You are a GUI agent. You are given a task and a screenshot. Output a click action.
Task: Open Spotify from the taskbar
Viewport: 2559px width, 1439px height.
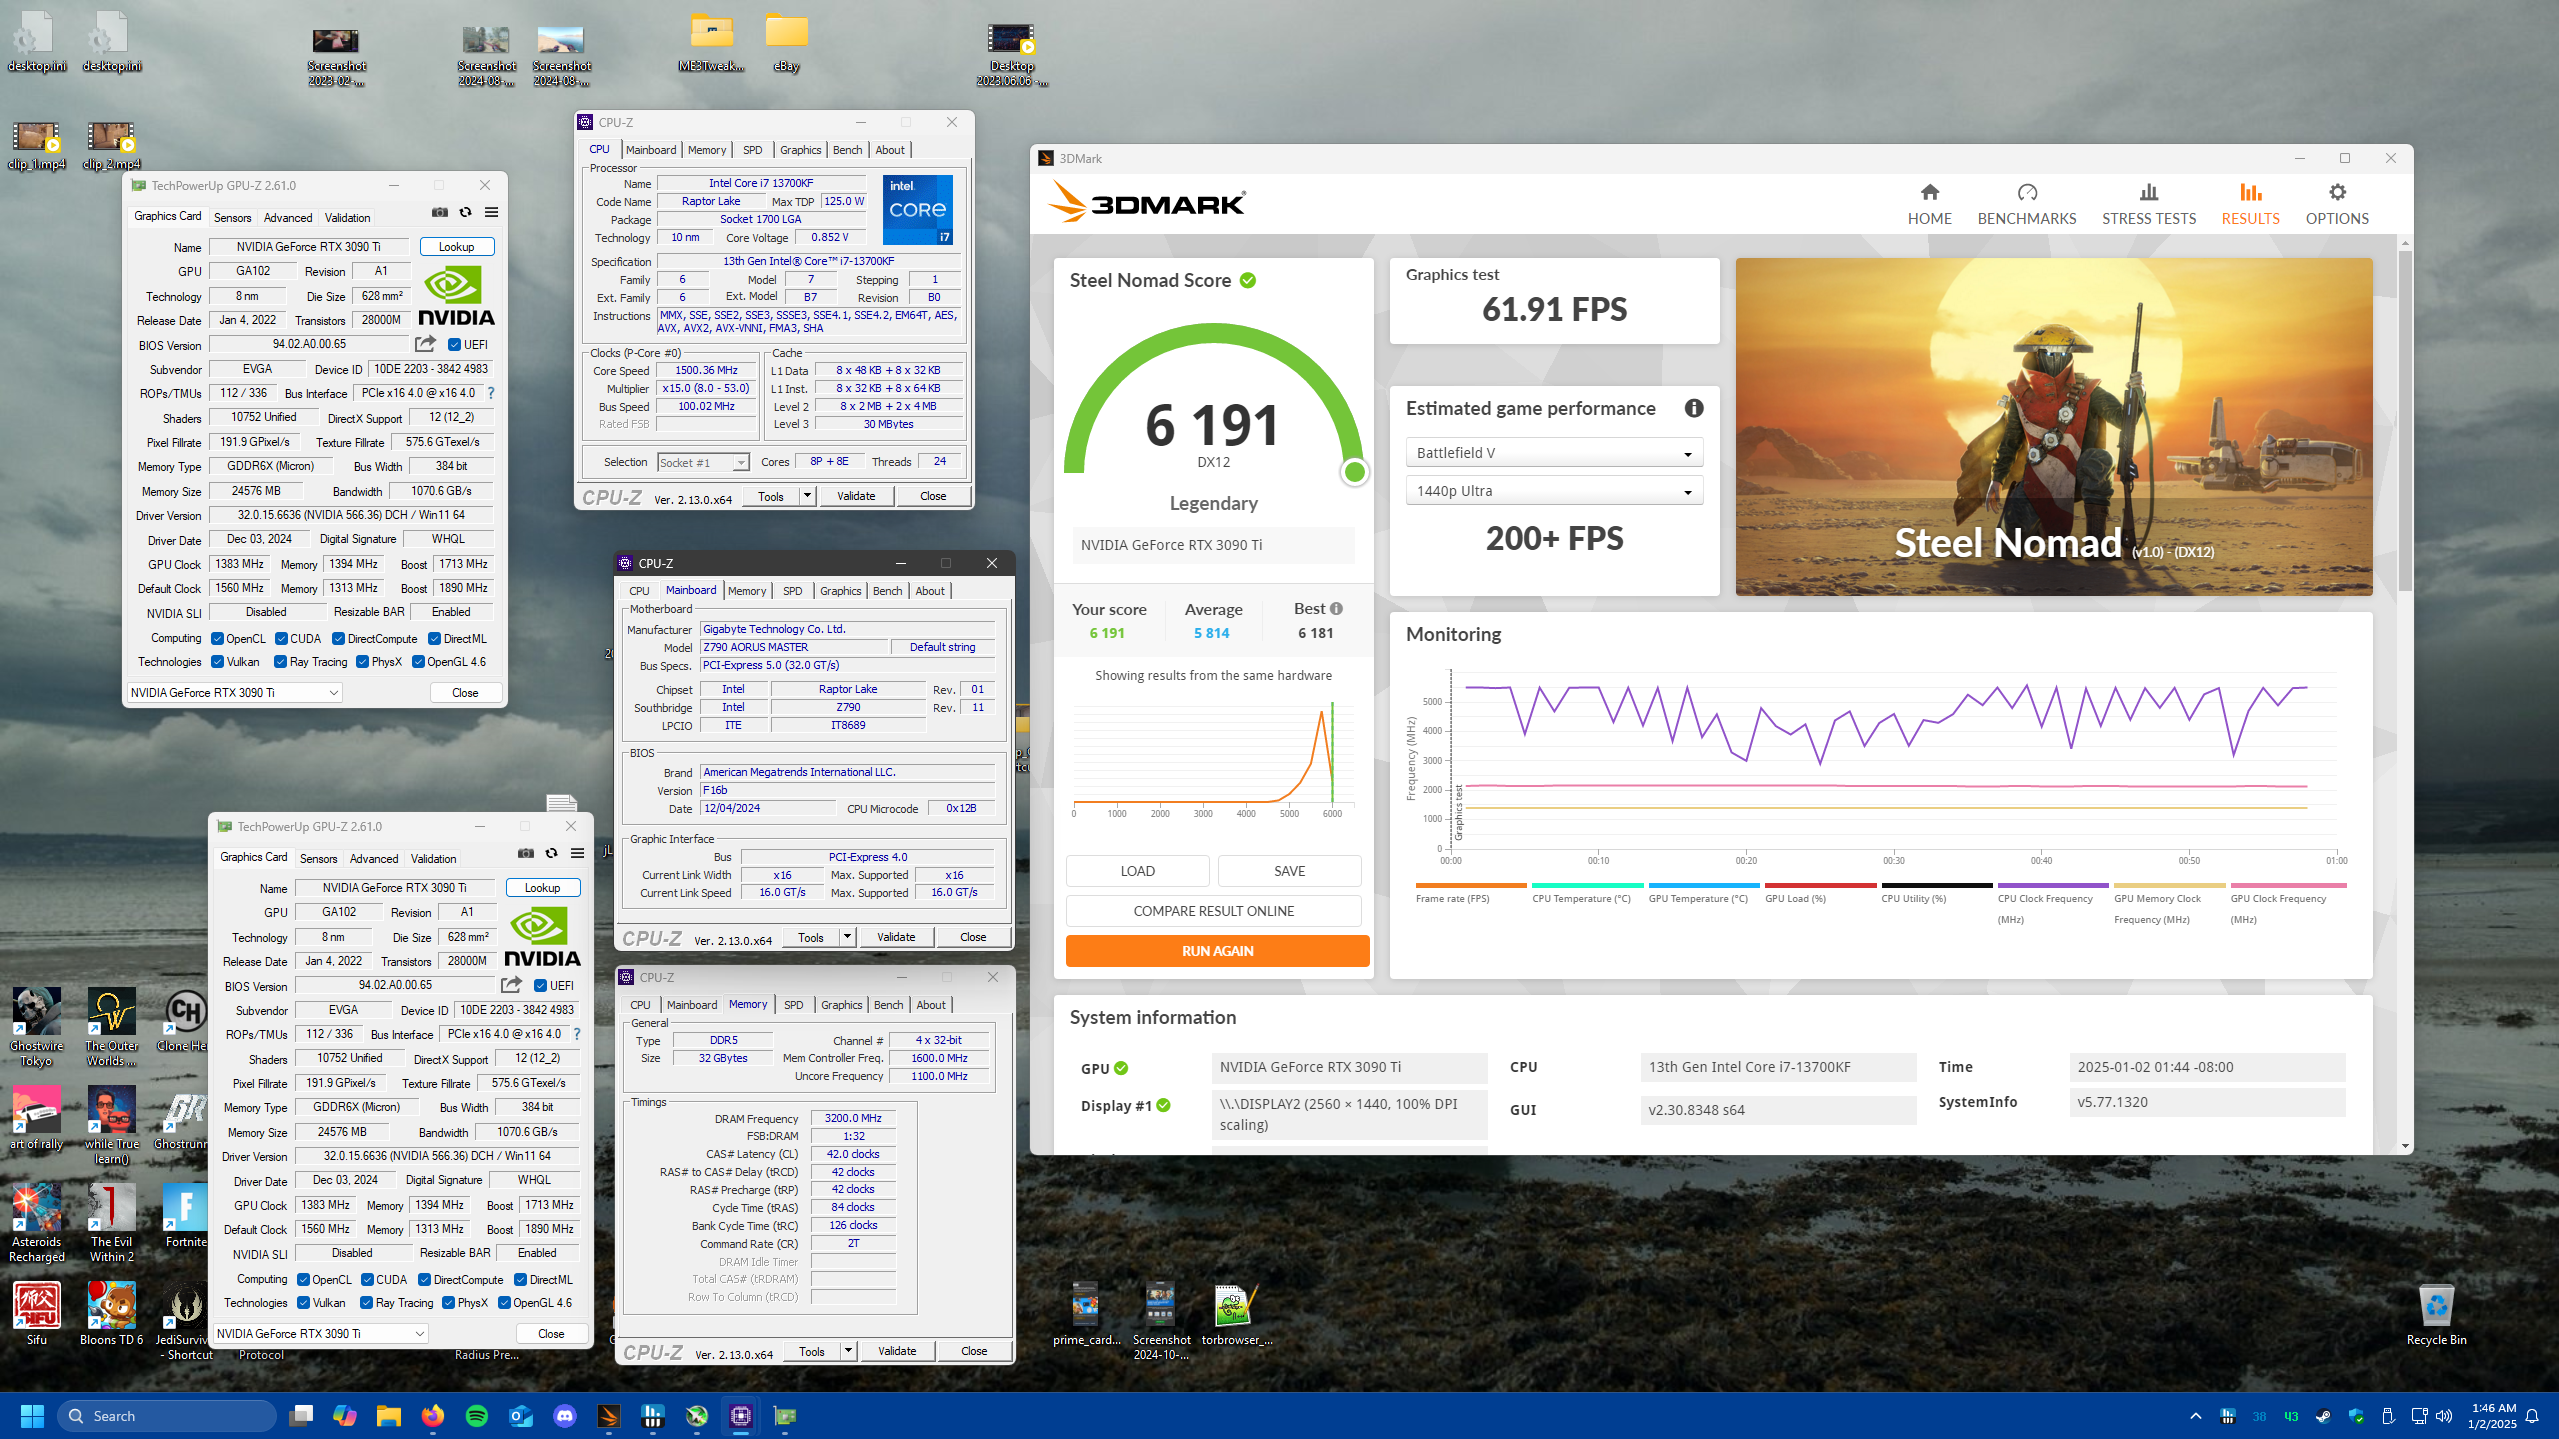click(x=477, y=1415)
